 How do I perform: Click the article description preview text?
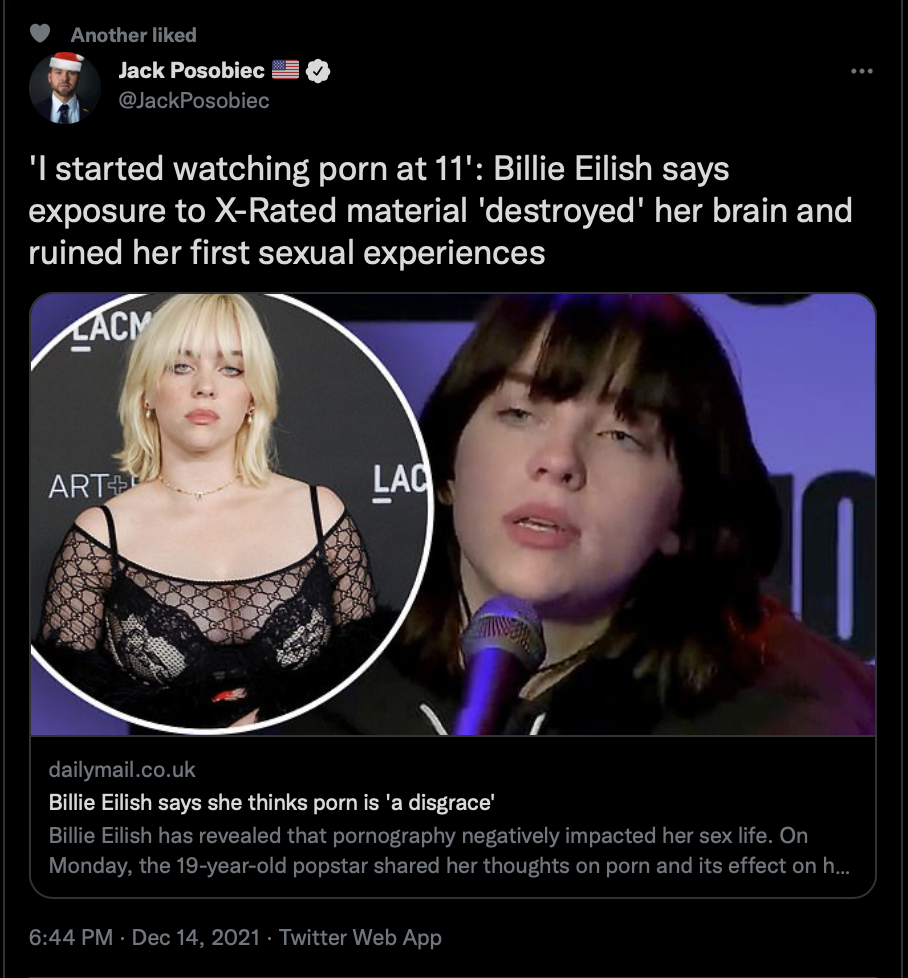[x=449, y=850]
